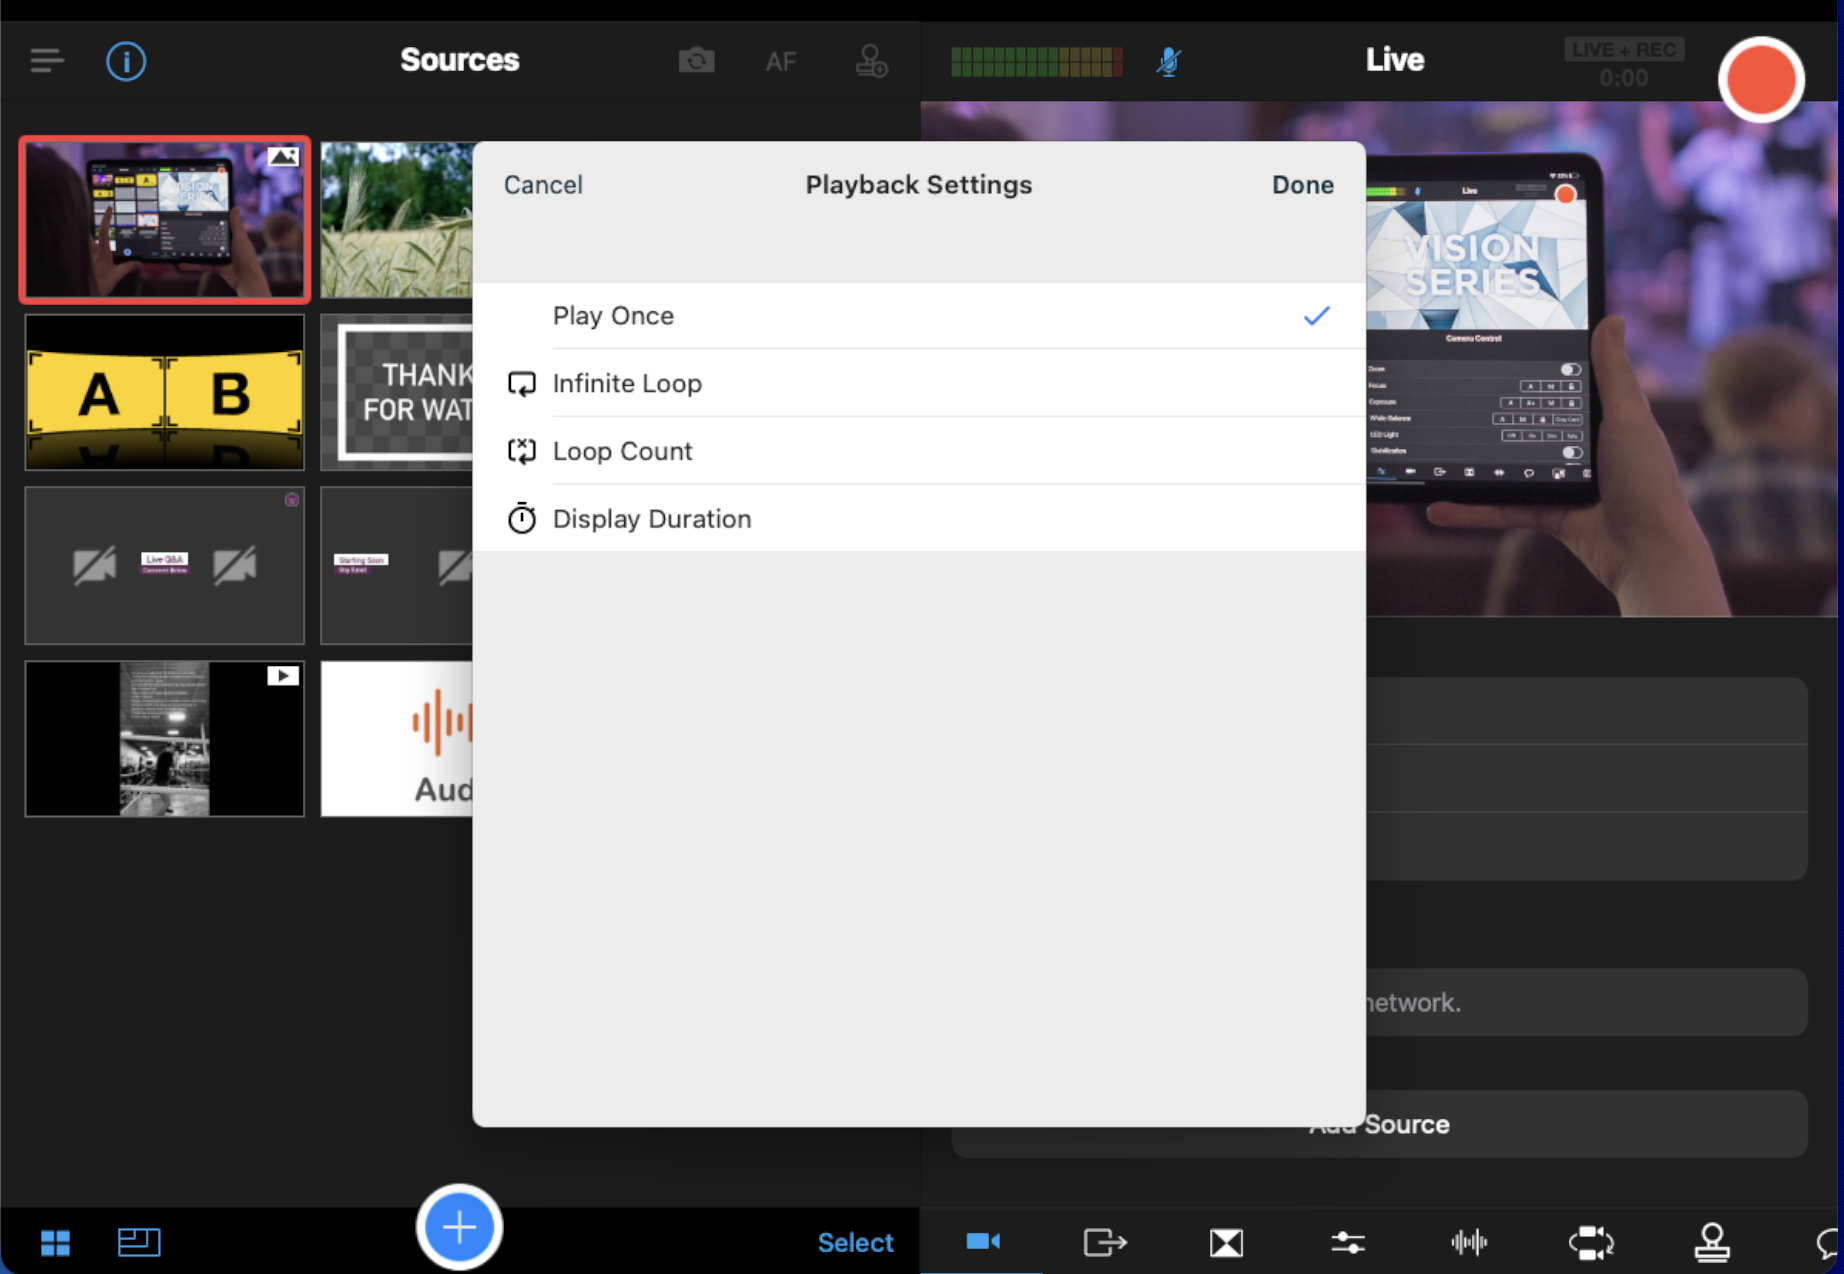Open the audio waveform tab
Viewport: 1844px width, 1274px height.
pyautogui.click(x=1469, y=1243)
